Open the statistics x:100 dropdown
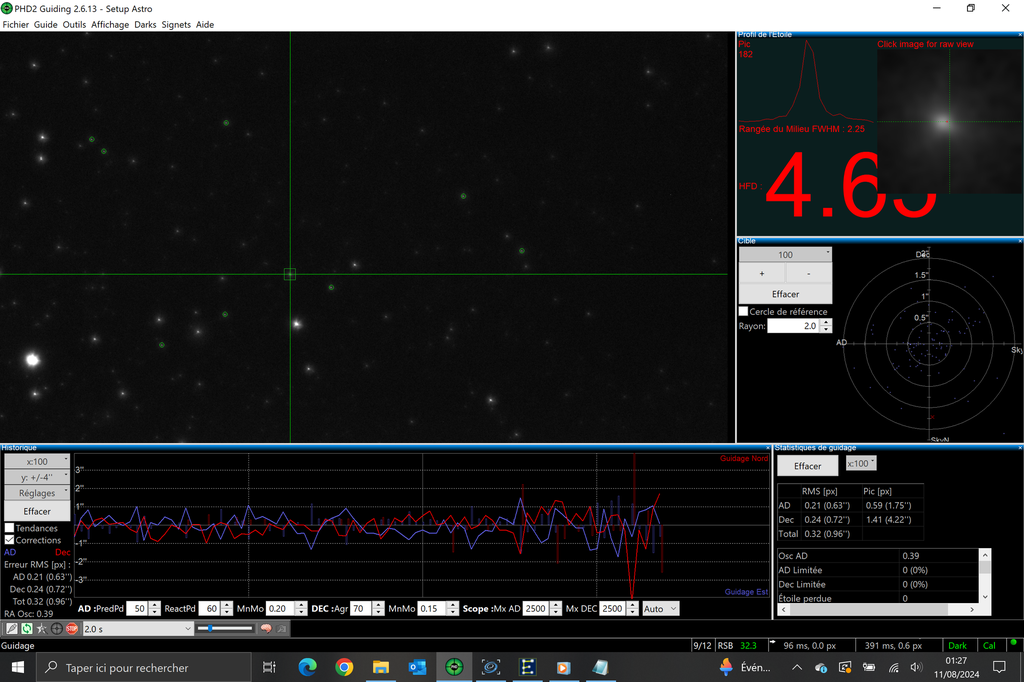 [x=861, y=463]
